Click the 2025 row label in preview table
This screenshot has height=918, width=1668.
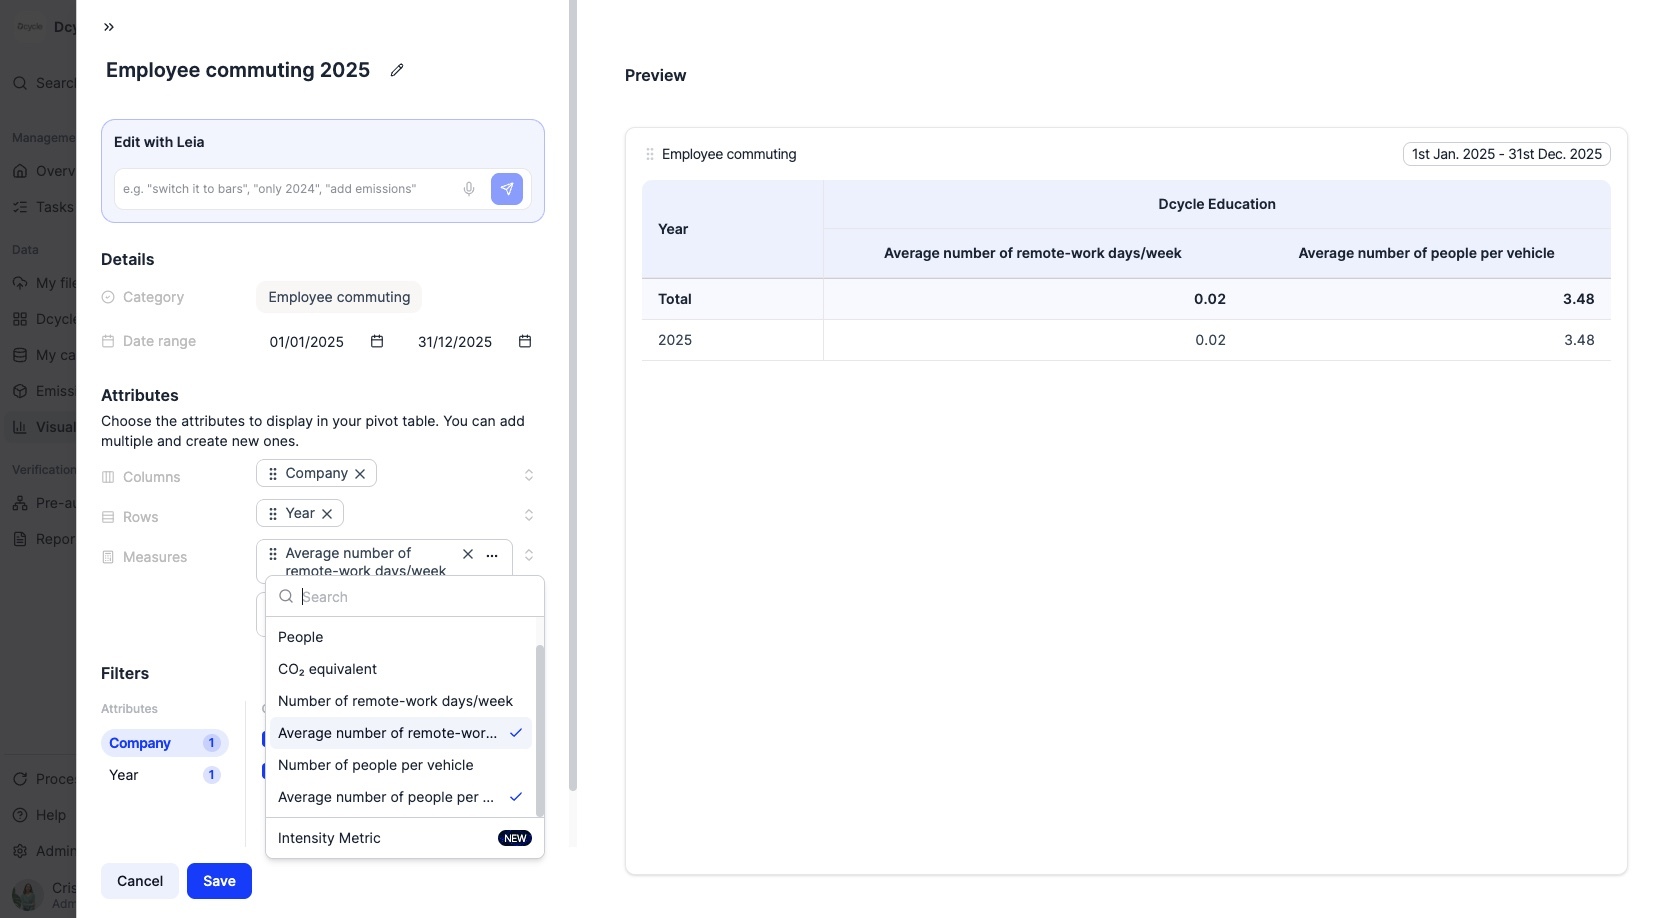(x=675, y=340)
